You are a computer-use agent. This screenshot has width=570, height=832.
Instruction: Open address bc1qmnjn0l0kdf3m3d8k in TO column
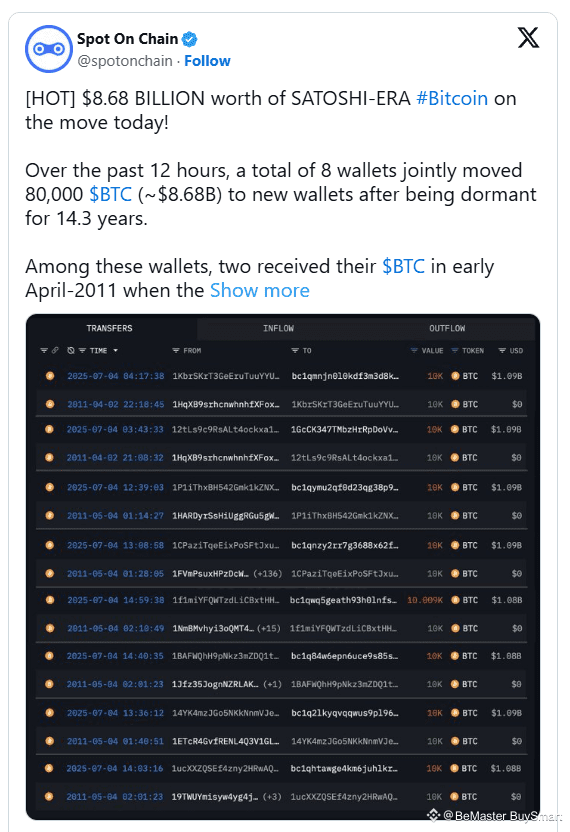click(x=345, y=376)
